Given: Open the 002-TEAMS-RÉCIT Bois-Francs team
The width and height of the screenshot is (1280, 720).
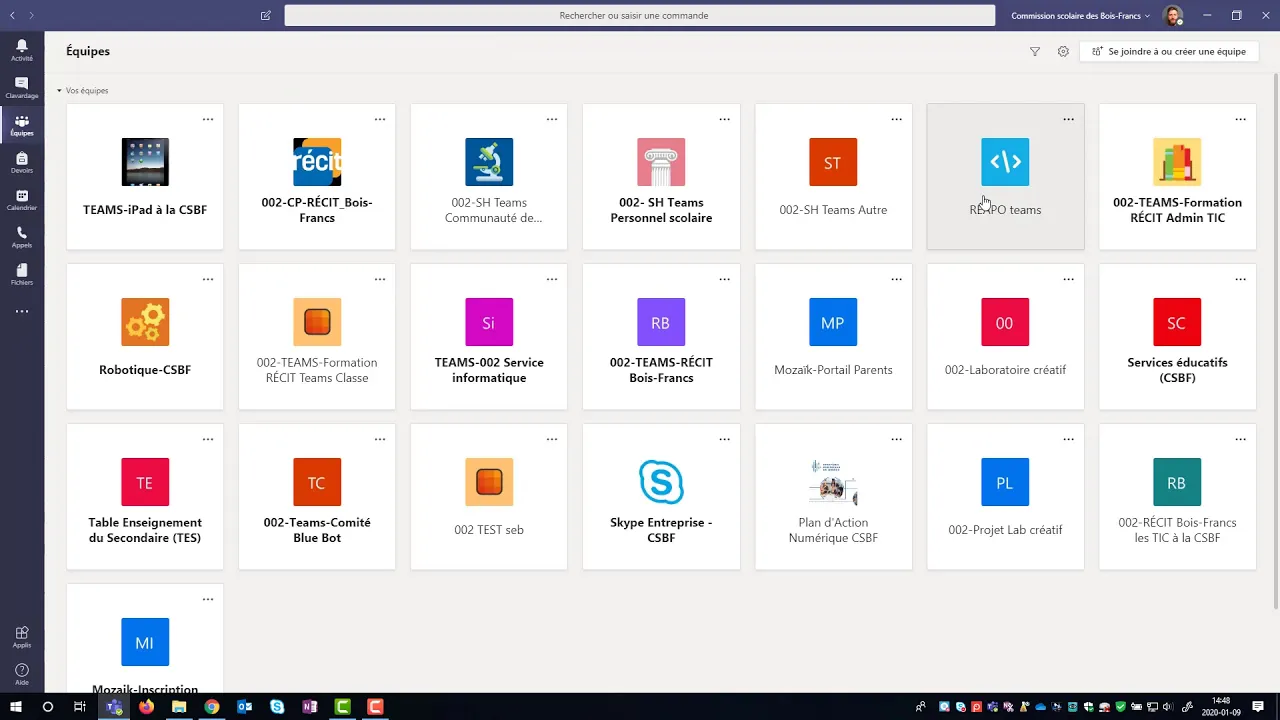Looking at the screenshot, I should tap(661, 337).
